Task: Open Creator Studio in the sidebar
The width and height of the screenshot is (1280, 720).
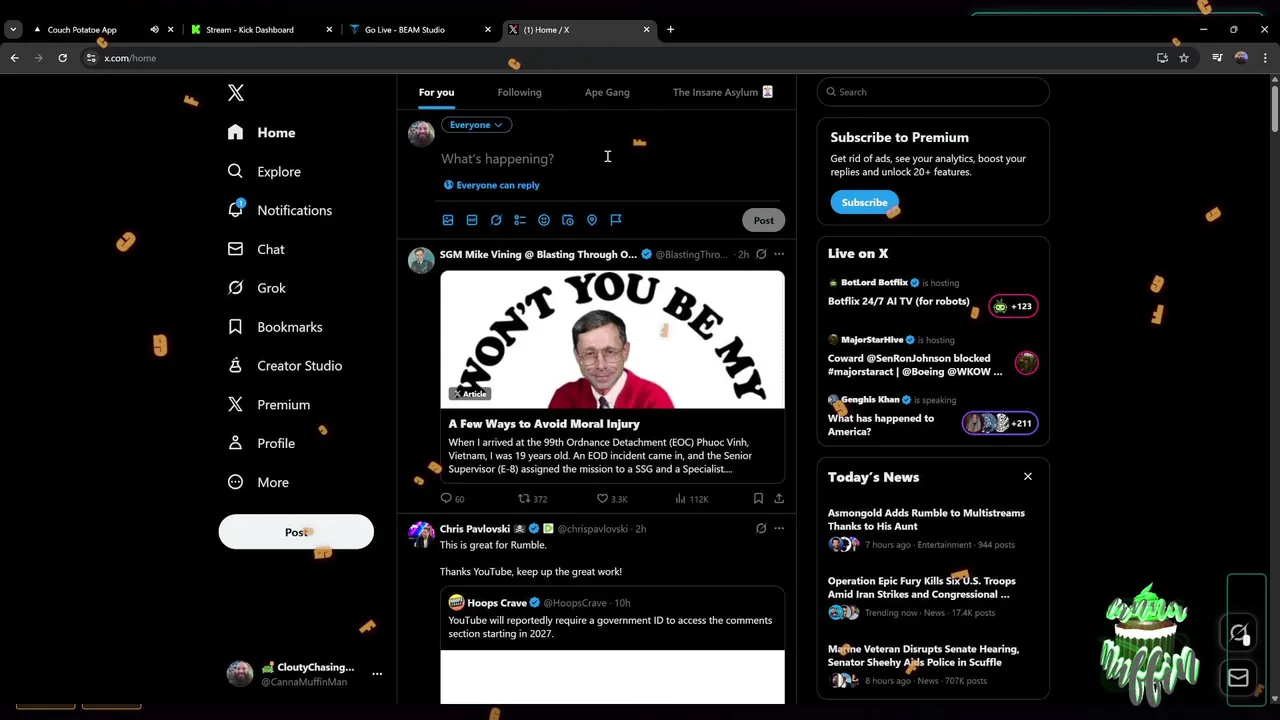Action: pos(284,366)
